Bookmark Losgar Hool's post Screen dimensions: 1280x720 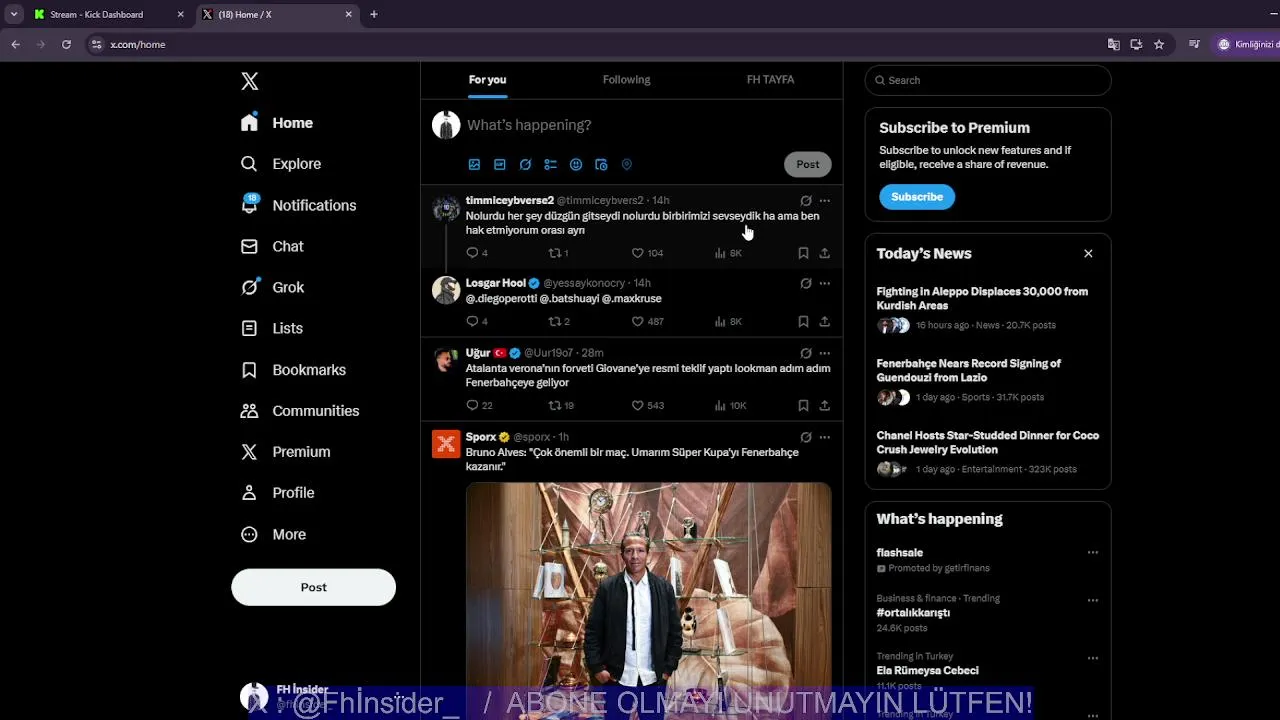pyautogui.click(x=803, y=321)
